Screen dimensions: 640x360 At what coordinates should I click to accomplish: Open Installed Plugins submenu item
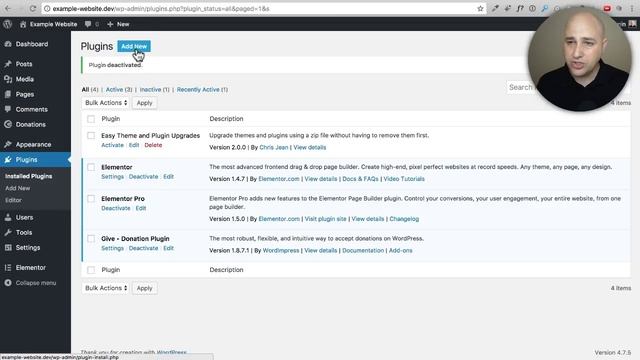[29, 176]
